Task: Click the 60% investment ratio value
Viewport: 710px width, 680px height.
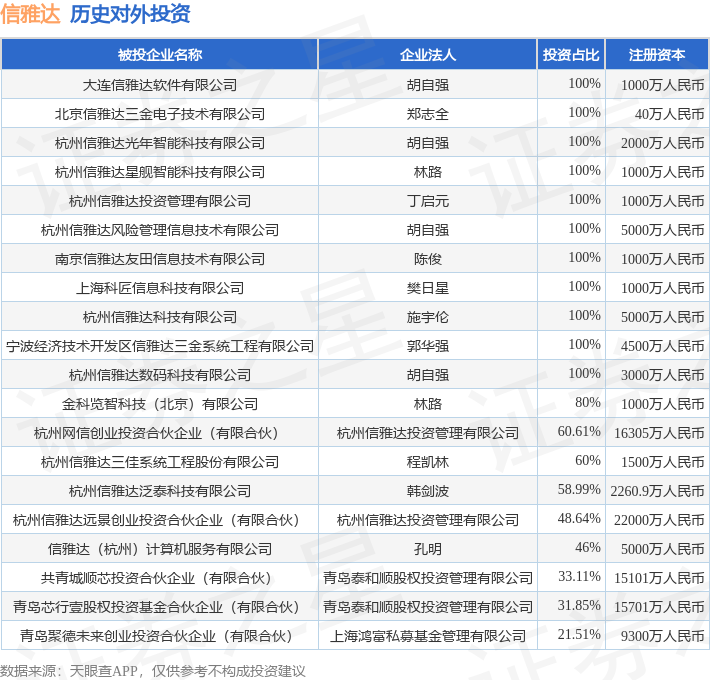Action: [588, 460]
